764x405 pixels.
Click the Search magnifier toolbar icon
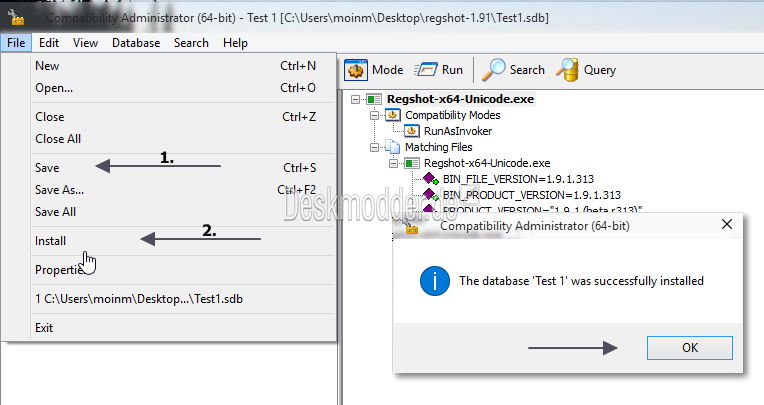[x=494, y=70]
